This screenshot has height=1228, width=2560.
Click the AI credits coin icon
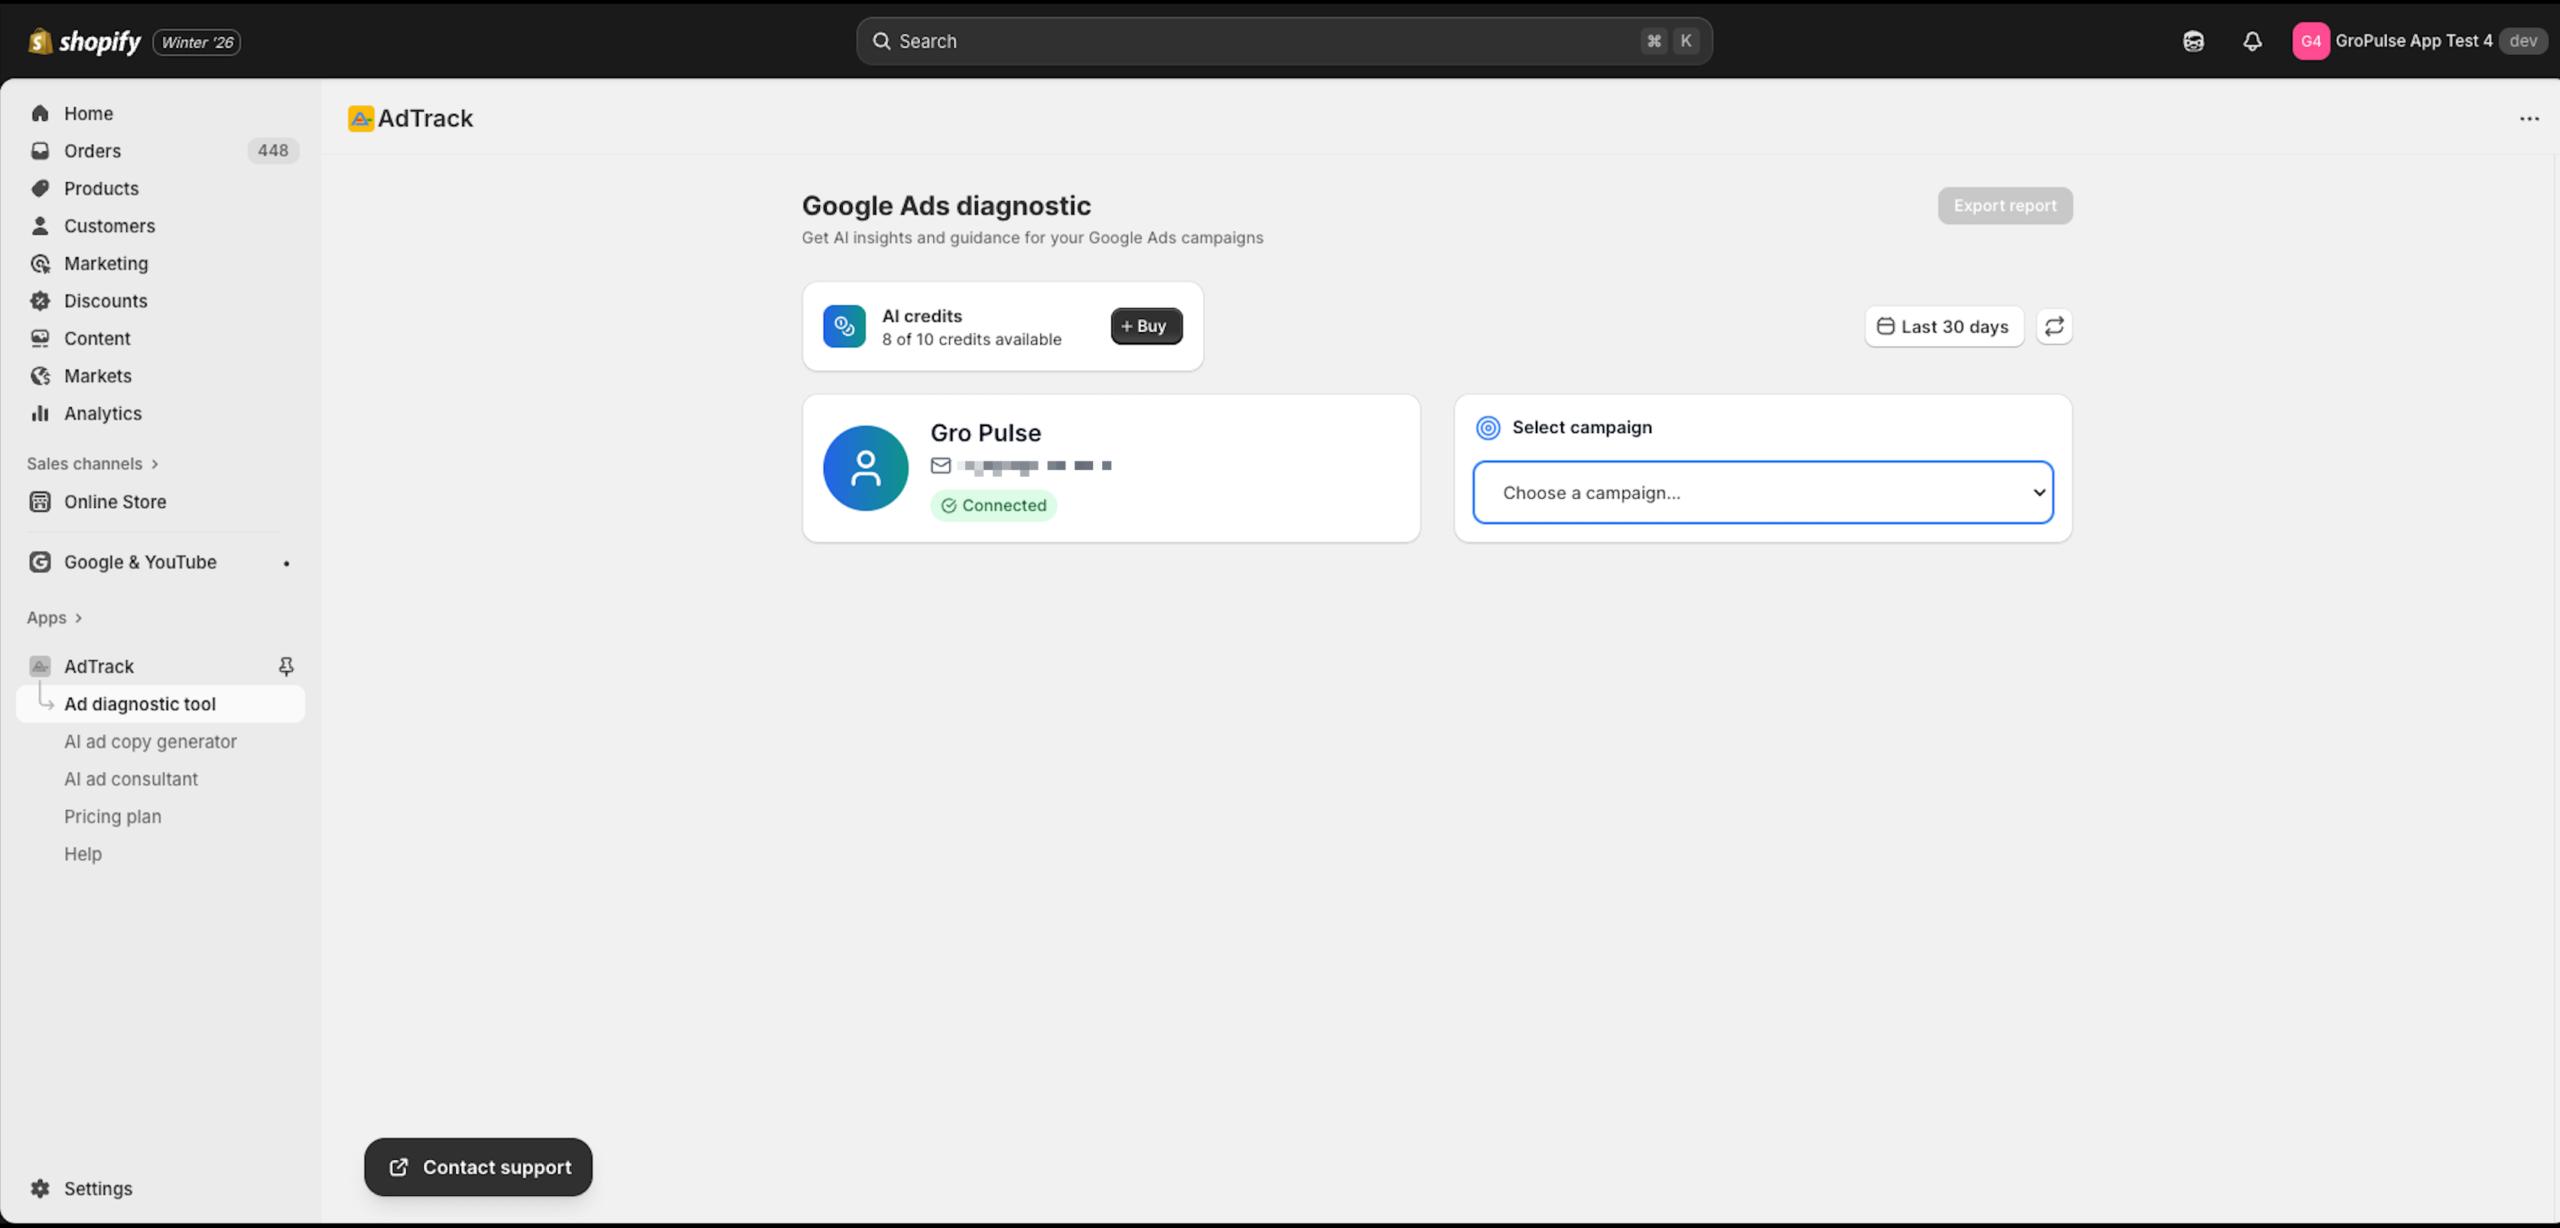coord(844,326)
